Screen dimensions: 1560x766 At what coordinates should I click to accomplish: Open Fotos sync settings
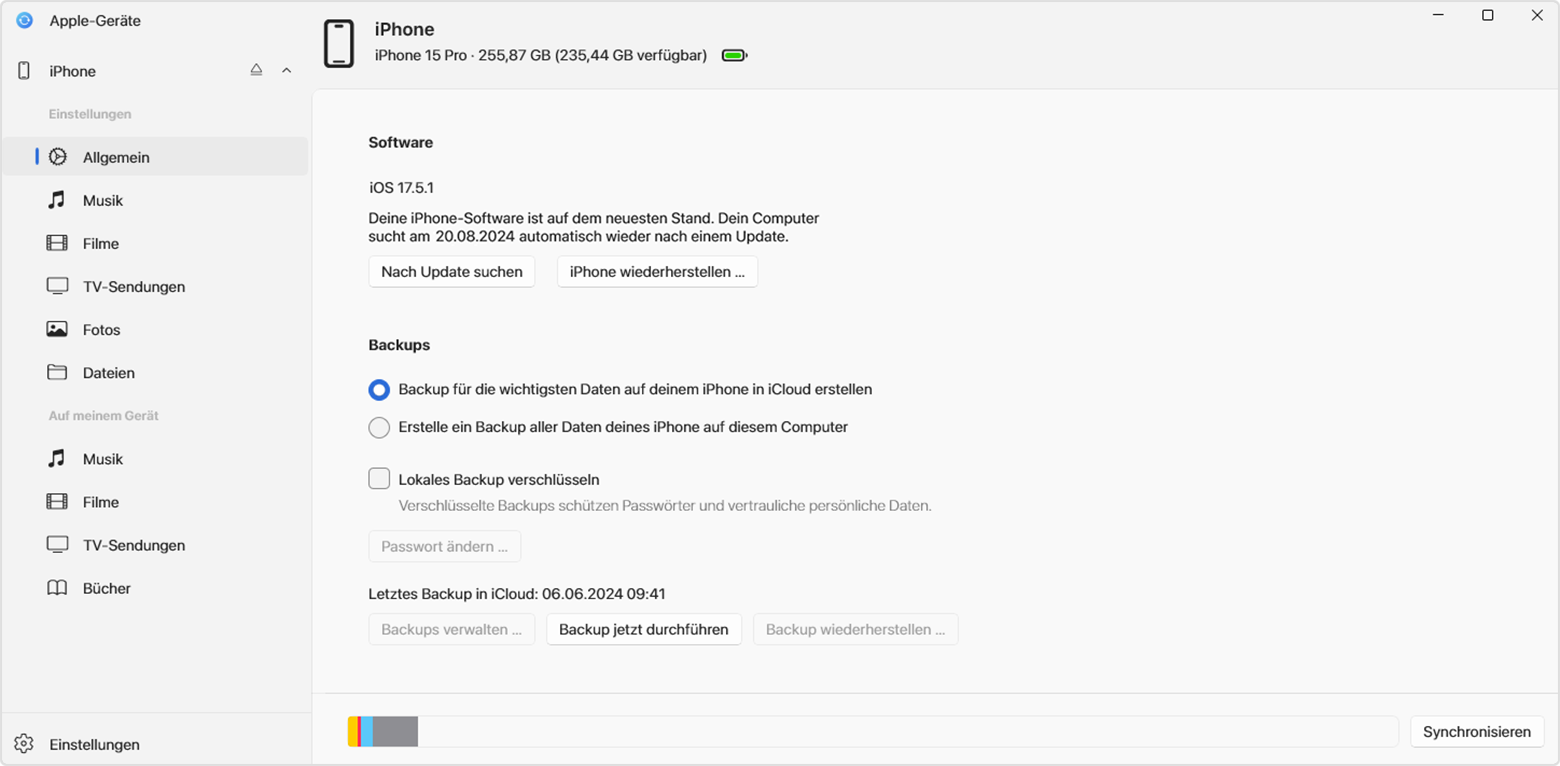(x=155, y=329)
